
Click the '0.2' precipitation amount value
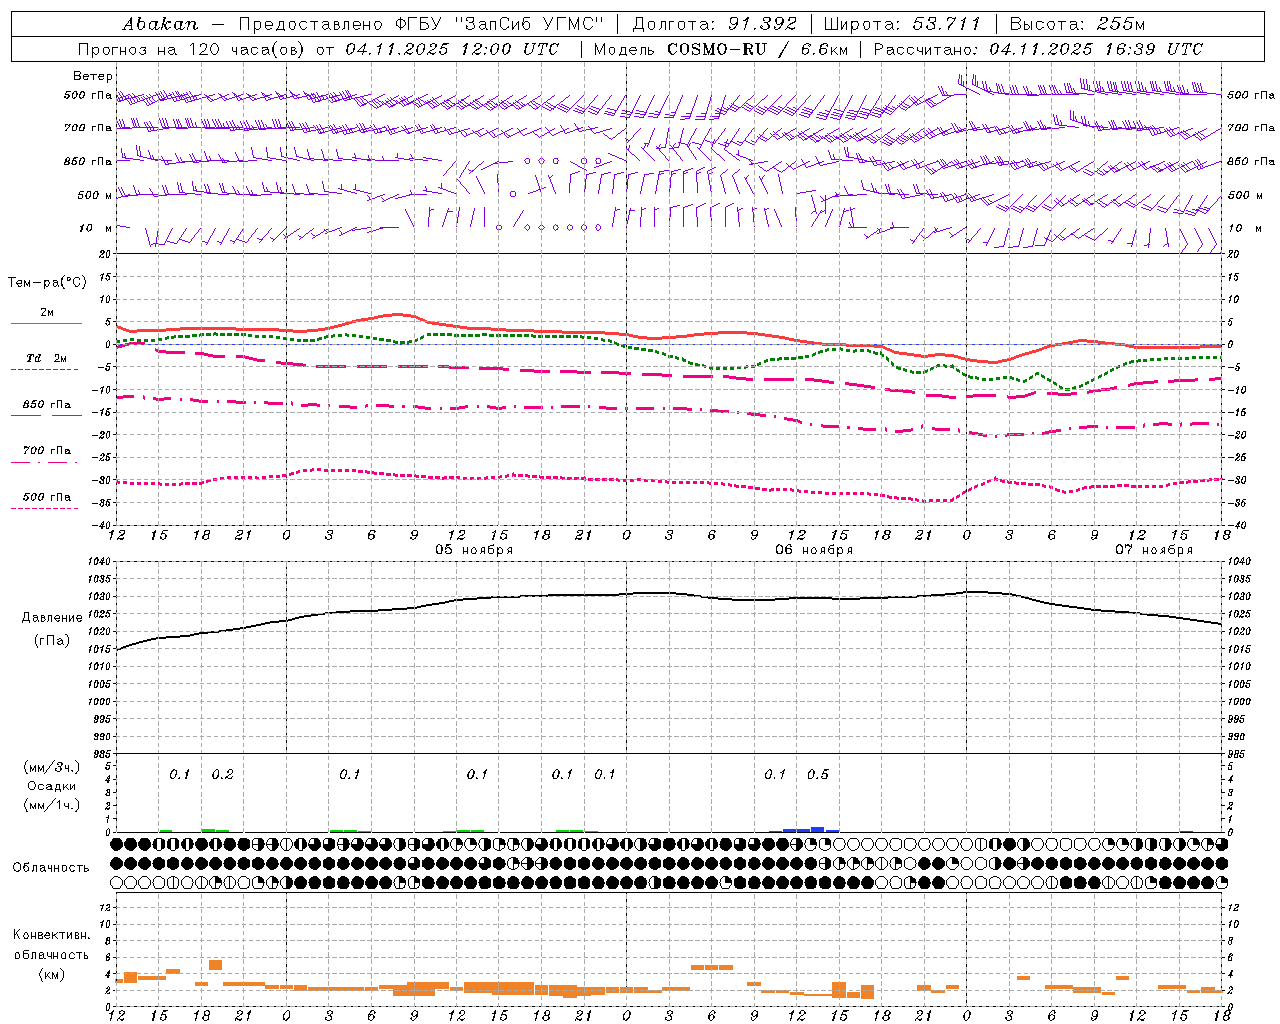pos(222,774)
